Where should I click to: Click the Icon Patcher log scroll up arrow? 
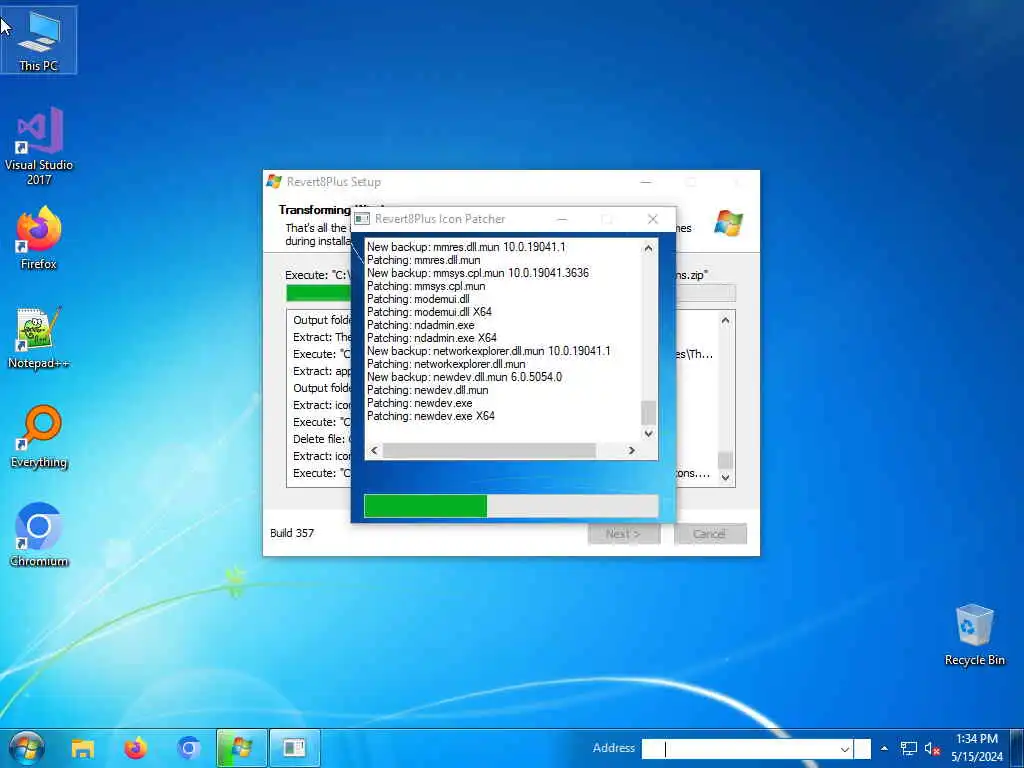(x=648, y=248)
